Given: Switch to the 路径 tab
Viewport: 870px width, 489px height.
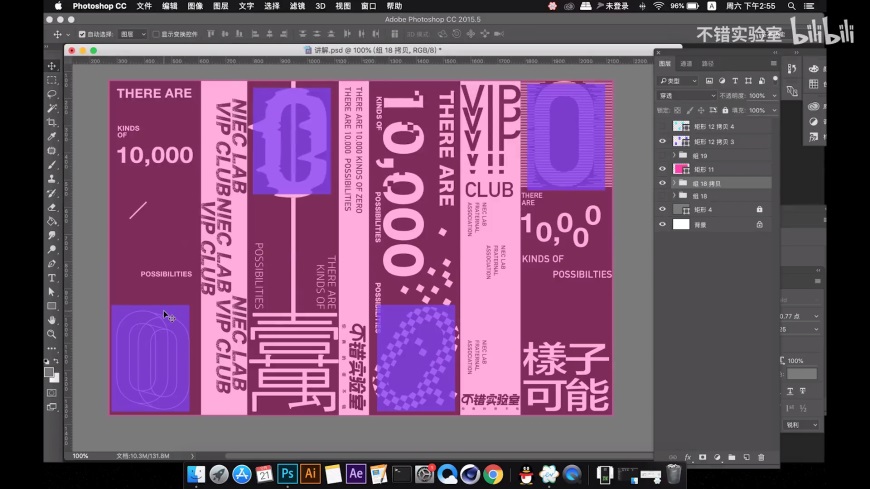Looking at the screenshot, I should coord(707,64).
